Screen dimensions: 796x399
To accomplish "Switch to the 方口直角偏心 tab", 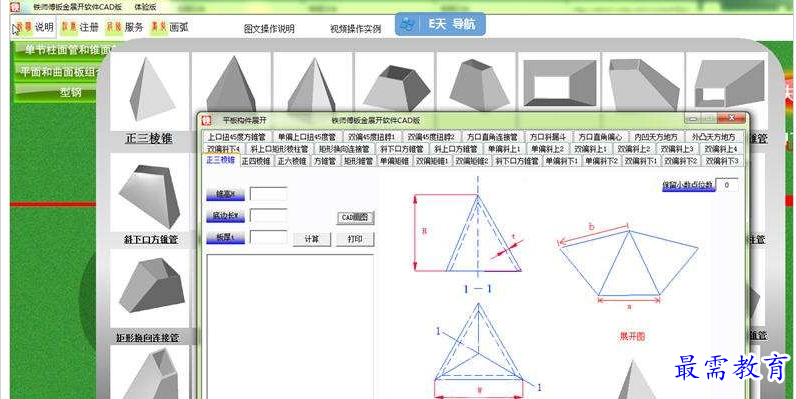I will [x=600, y=137].
